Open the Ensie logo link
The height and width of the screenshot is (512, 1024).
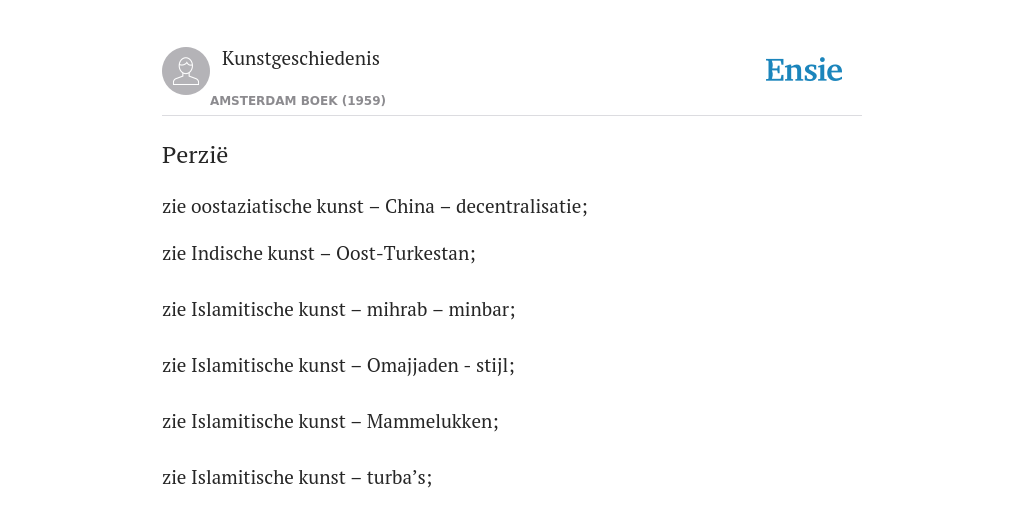click(804, 71)
